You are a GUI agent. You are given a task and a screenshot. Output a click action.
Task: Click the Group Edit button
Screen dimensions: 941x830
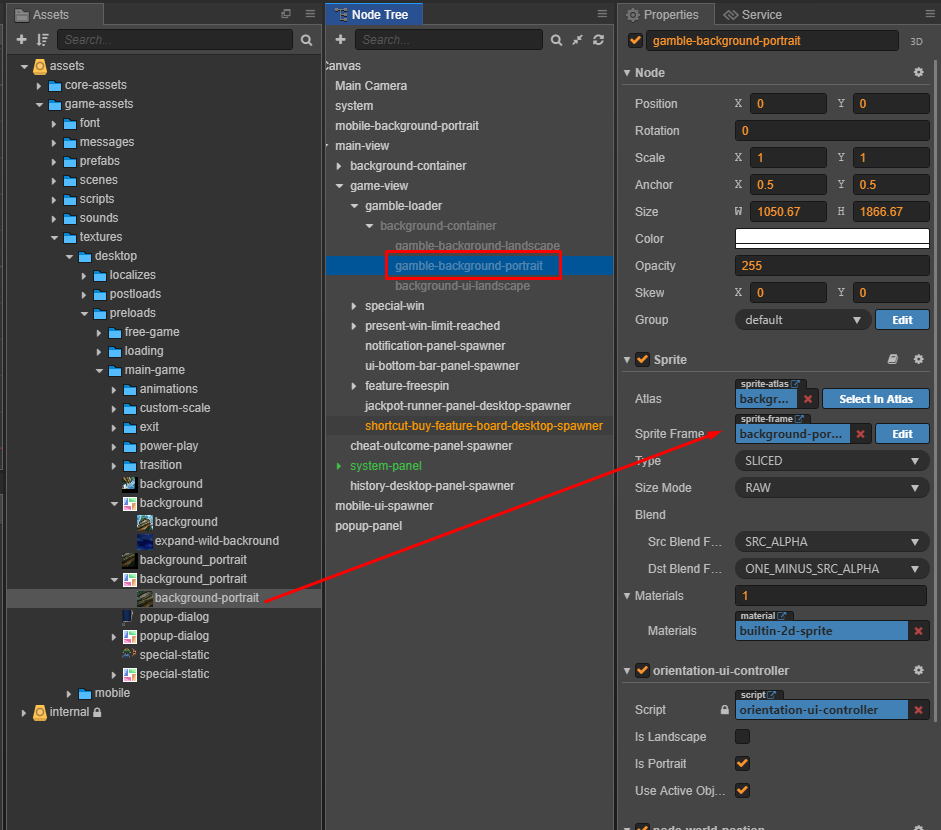coord(902,320)
